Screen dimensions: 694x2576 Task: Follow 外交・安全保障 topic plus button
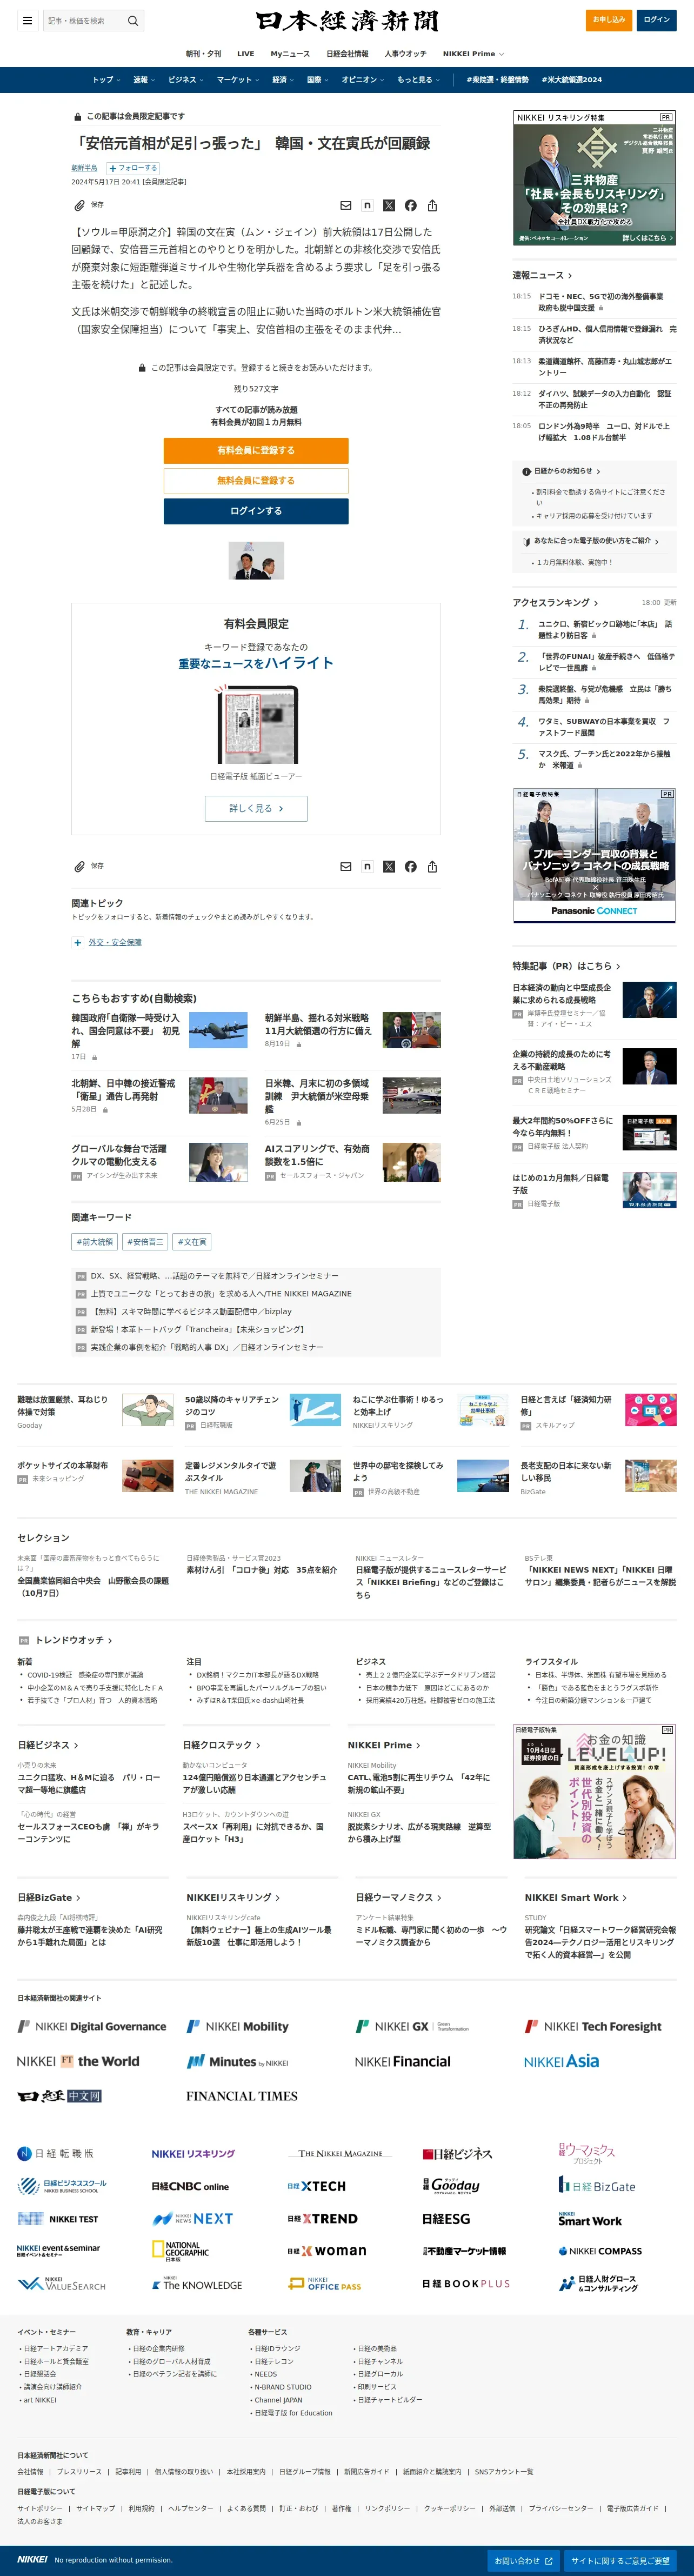point(78,942)
